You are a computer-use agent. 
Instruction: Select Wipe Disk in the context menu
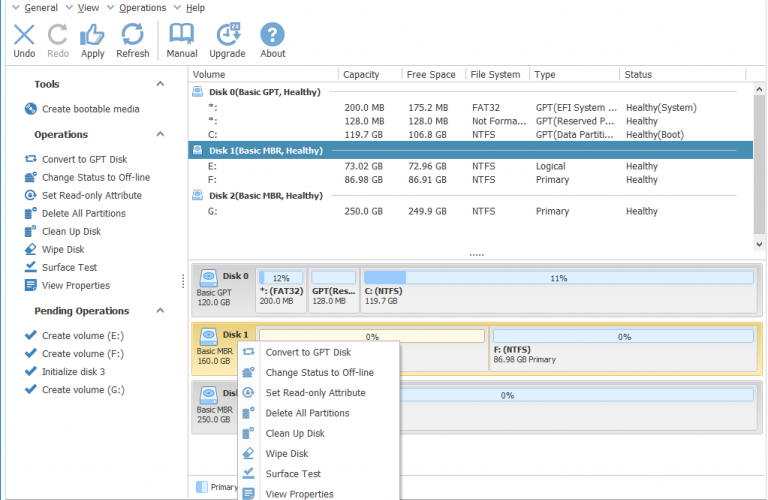click(287, 453)
